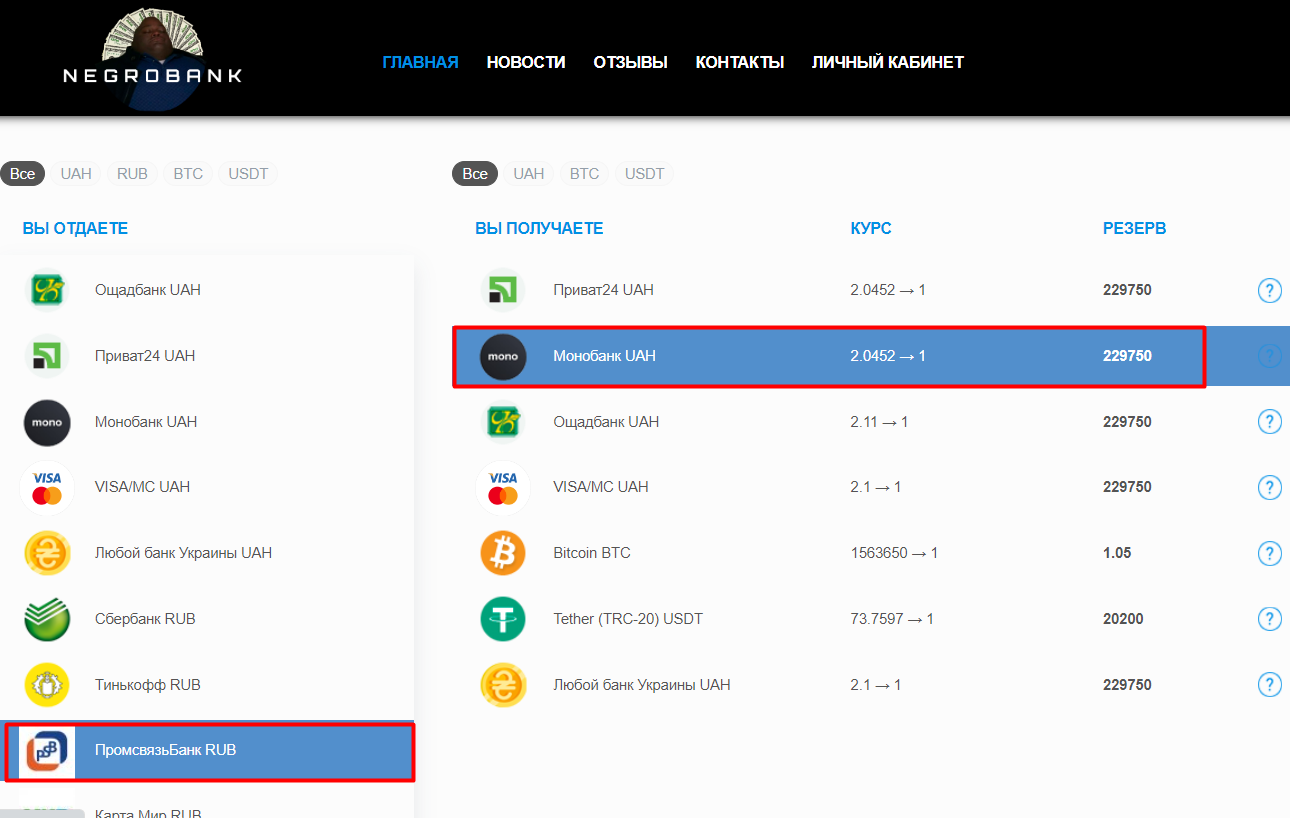Choose Bitcoin BTC icon
1290x818 pixels.
click(503, 553)
